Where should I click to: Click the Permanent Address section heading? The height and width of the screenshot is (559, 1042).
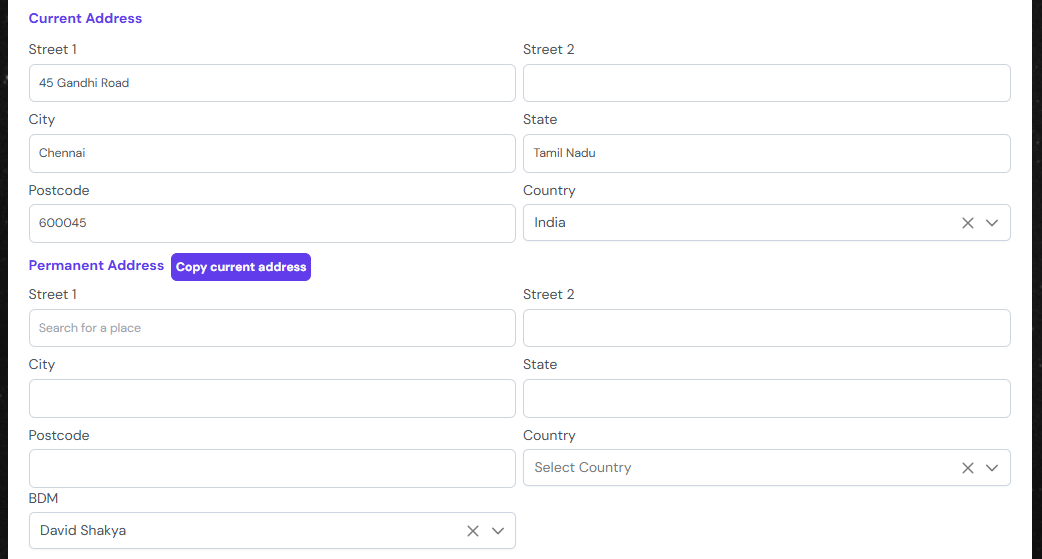tap(96, 266)
